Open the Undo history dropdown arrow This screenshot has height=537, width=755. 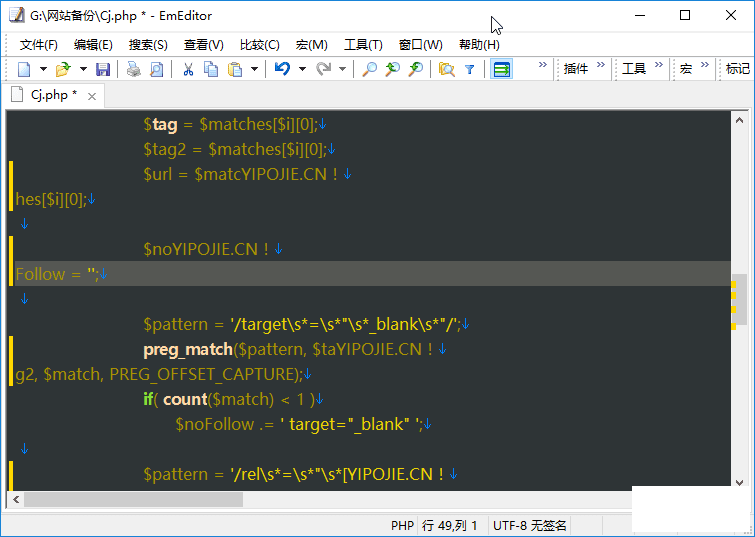pyautogui.click(x=302, y=69)
